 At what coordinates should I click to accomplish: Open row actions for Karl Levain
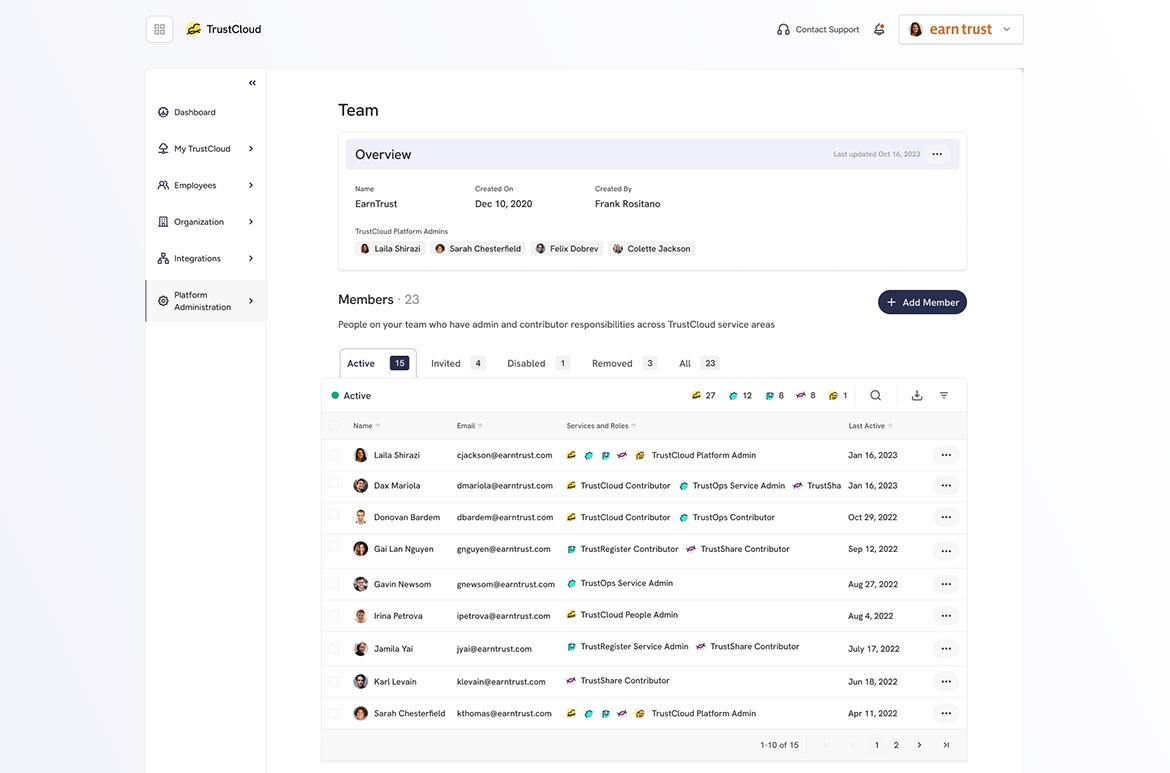coord(946,682)
